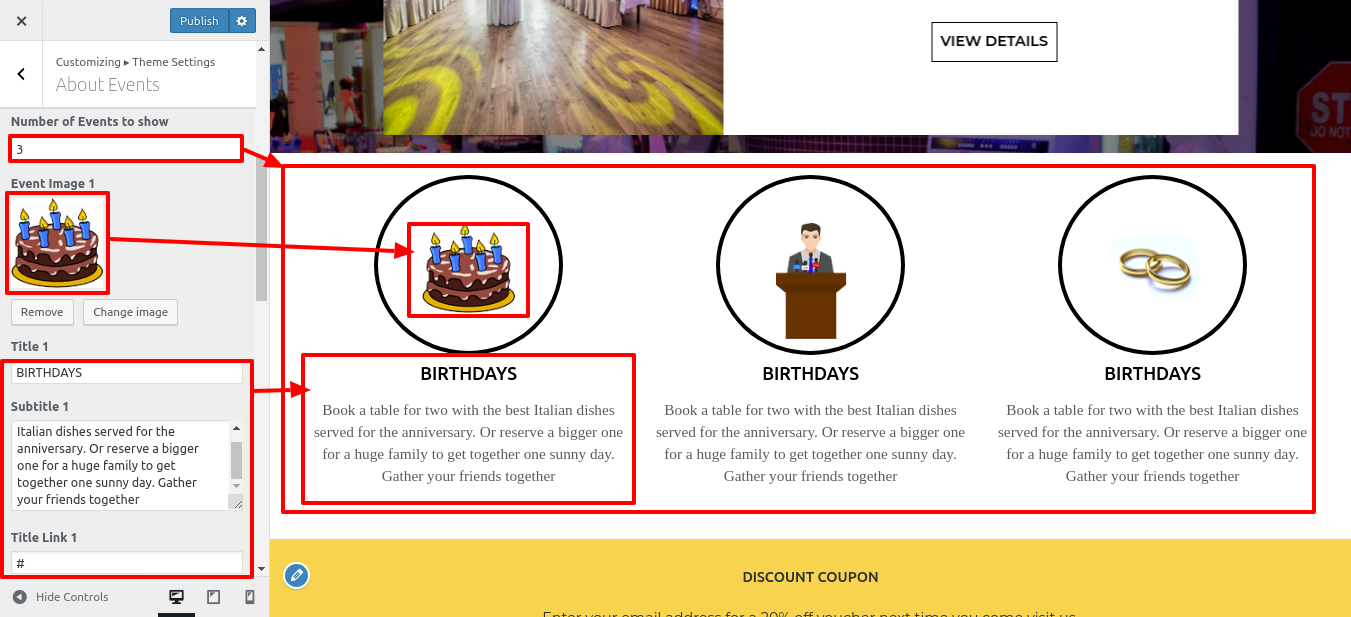Go back using the left chevron arrow
The image size is (1351, 617).
point(21,74)
